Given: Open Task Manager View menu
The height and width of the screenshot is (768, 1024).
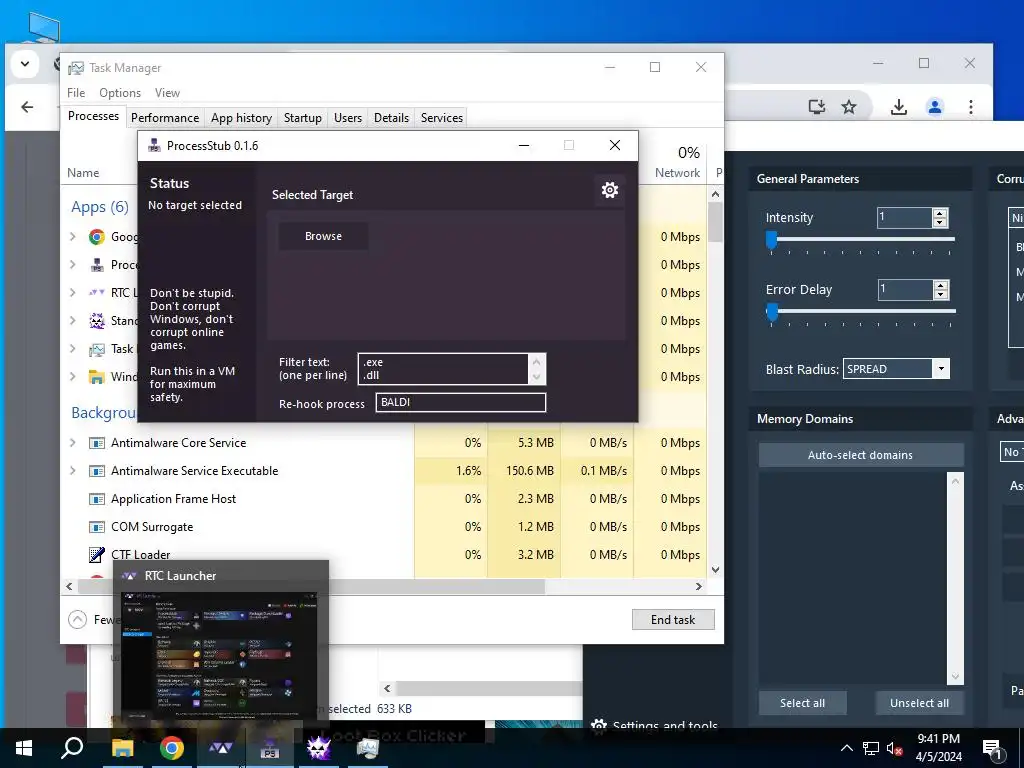Looking at the screenshot, I should [x=167, y=93].
